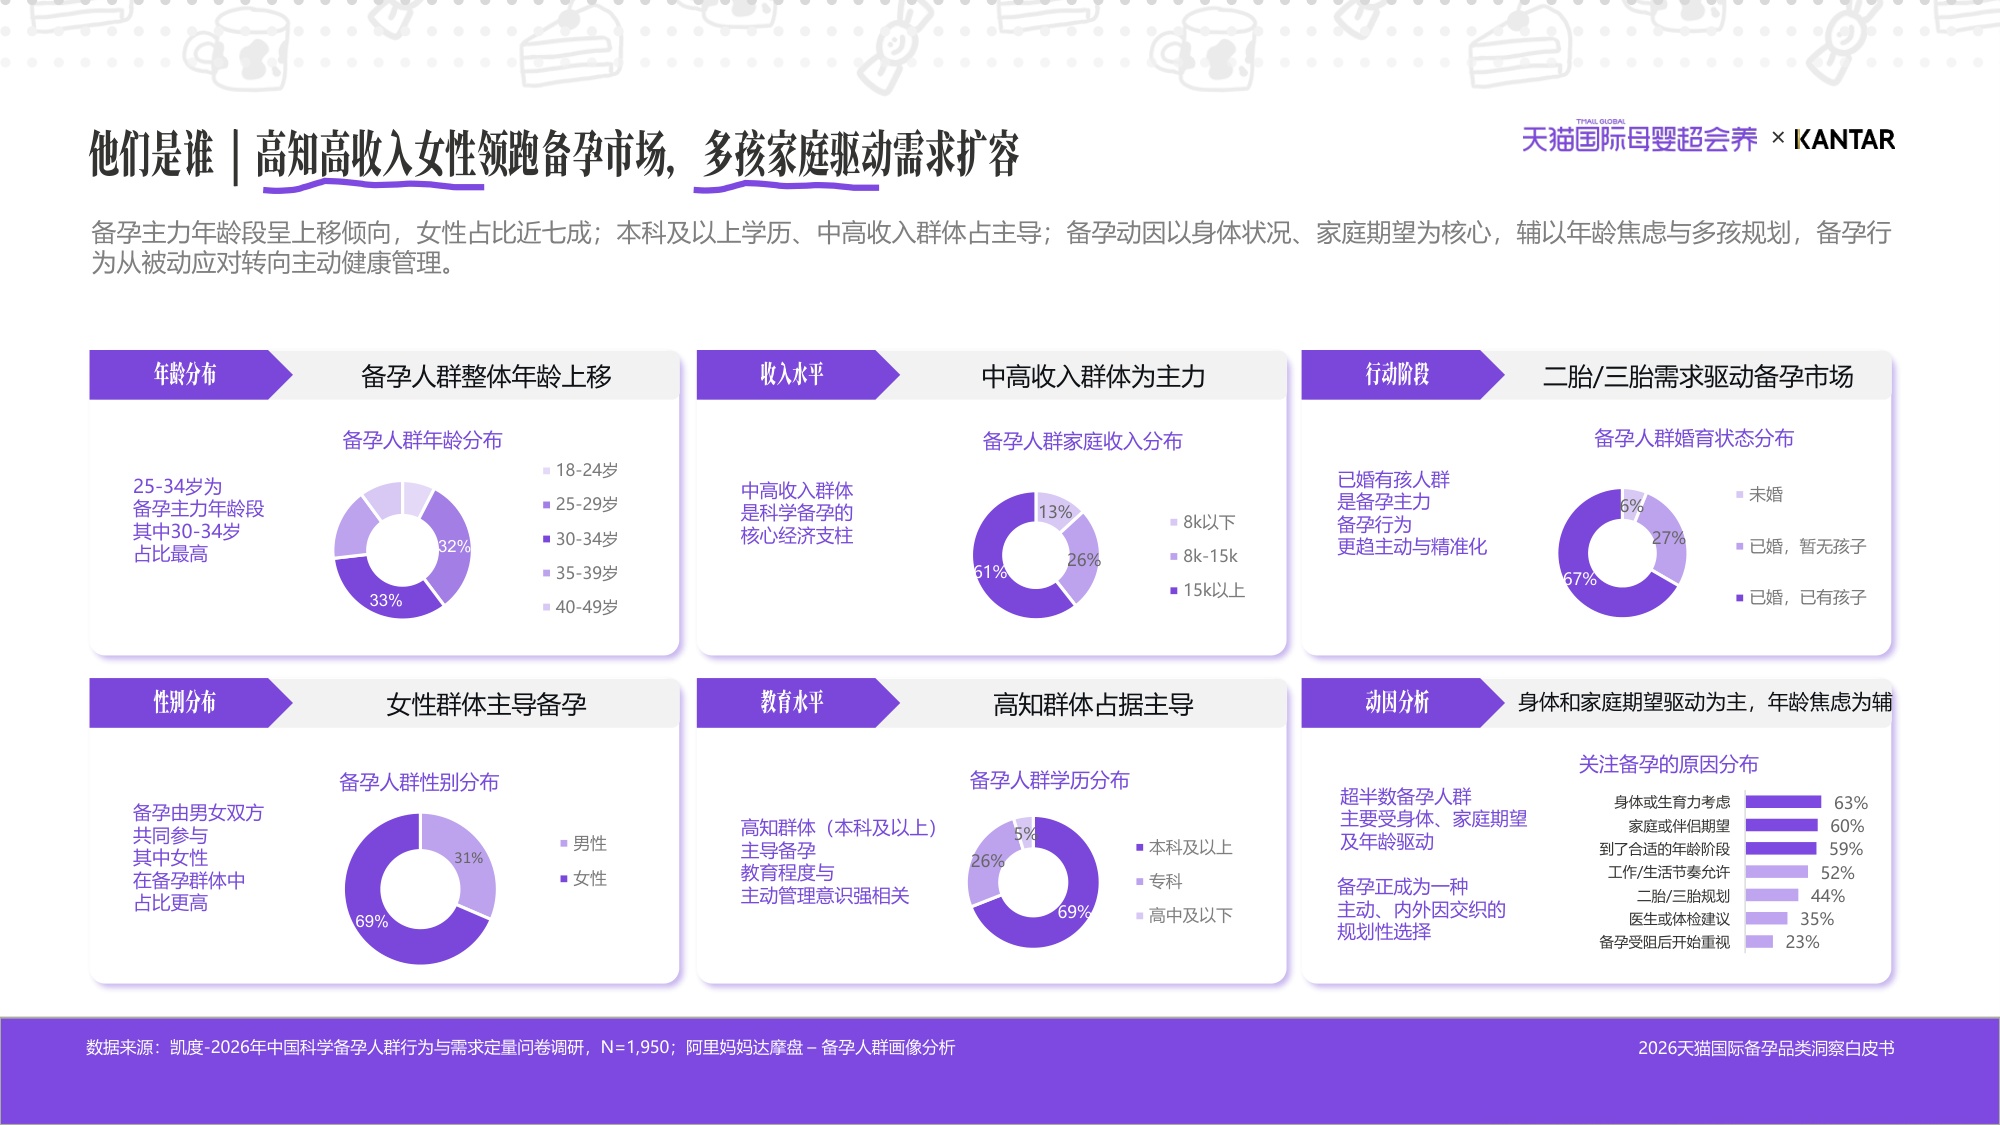The image size is (2000, 1125).
Task: Click the KANTAR logo
Action: tap(1844, 140)
